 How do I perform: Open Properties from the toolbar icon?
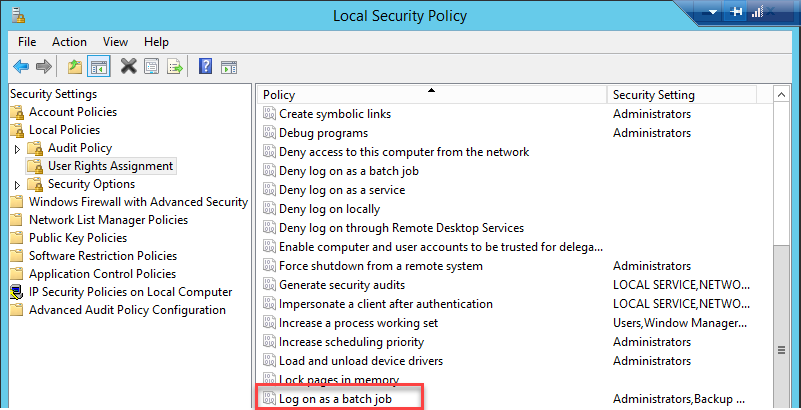point(151,67)
